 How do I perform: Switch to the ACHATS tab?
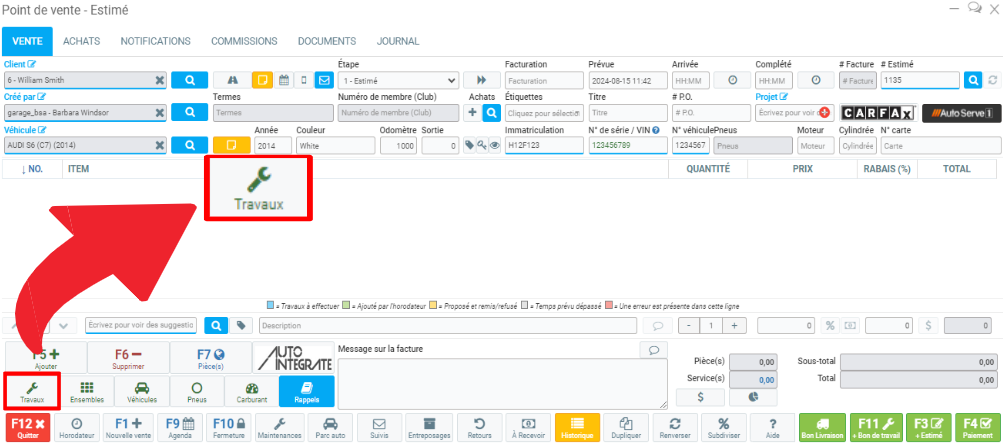coord(81,41)
